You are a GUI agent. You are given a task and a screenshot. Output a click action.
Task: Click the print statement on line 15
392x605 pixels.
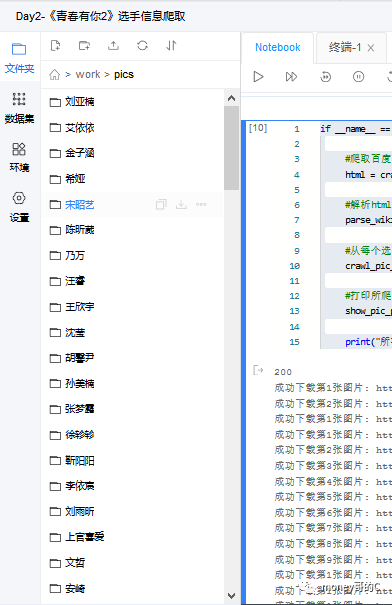(368, 342)
